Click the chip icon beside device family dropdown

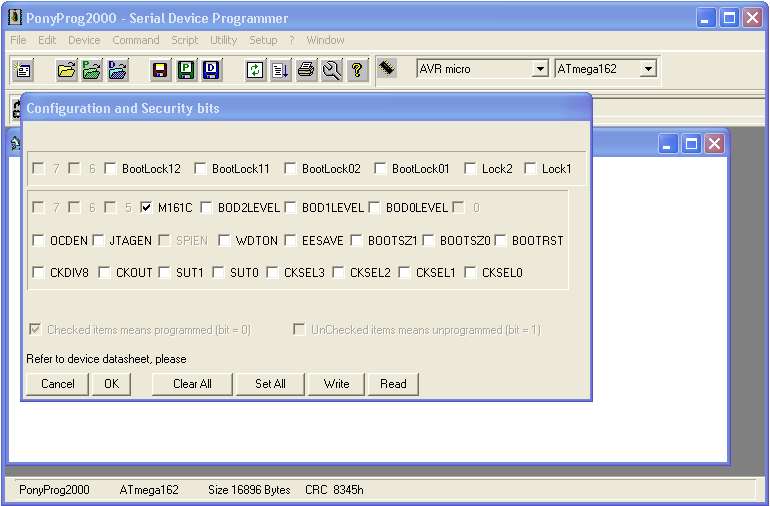(x=388, y=68)
